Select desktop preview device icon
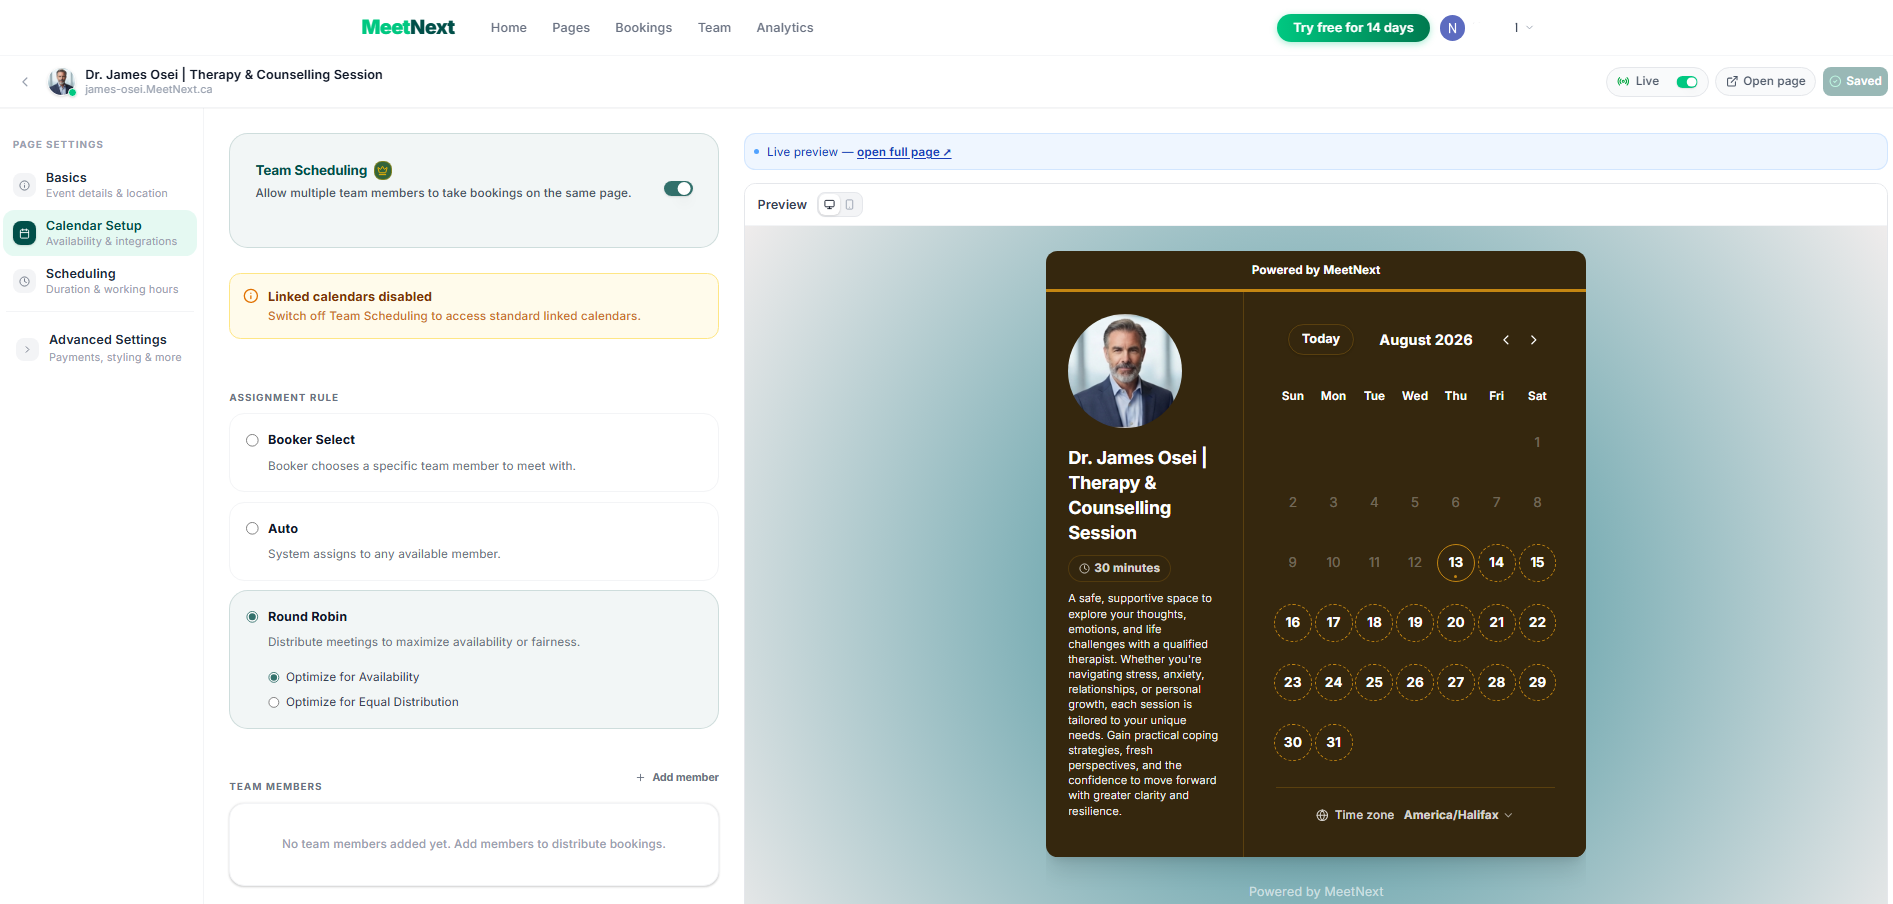The width and height of the screenshot is (1893, 904). tap(829, 205)
